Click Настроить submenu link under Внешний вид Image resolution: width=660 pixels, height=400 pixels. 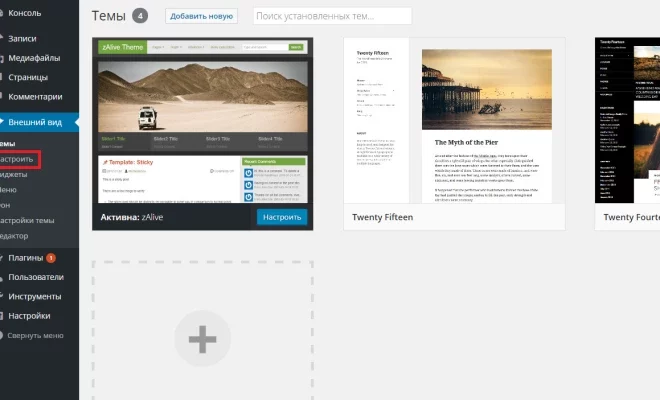[x=16, y=159]
